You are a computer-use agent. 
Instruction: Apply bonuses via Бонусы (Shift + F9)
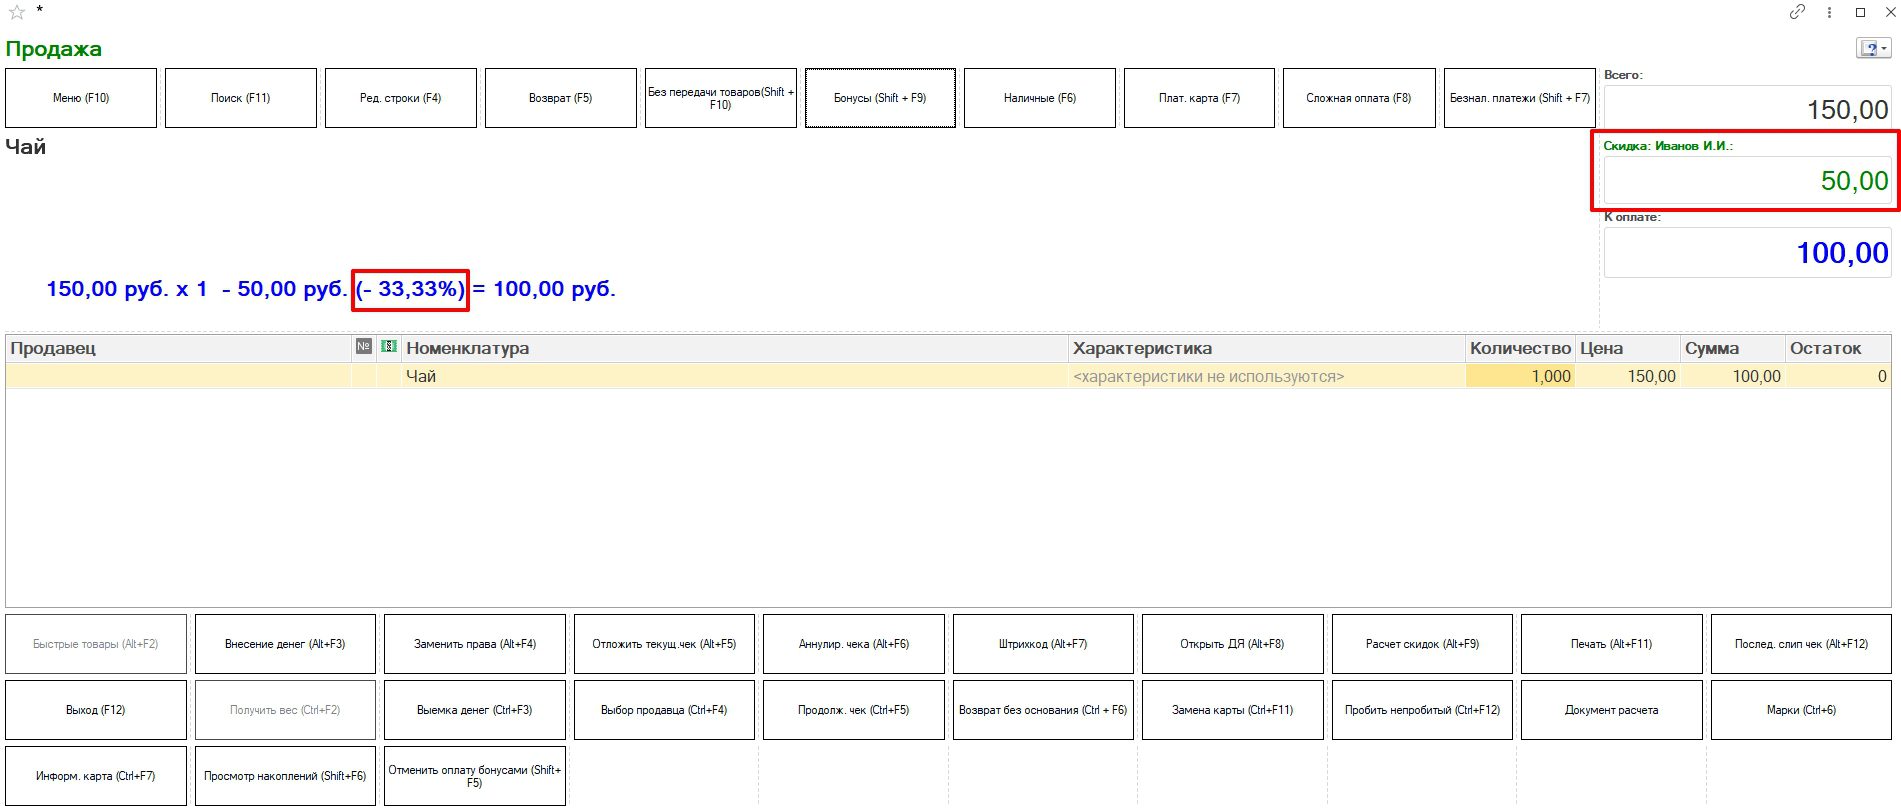(880, 98)
